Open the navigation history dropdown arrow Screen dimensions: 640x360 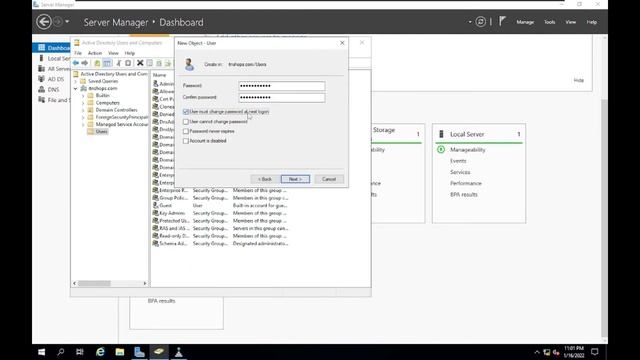[x=67, y=22]
